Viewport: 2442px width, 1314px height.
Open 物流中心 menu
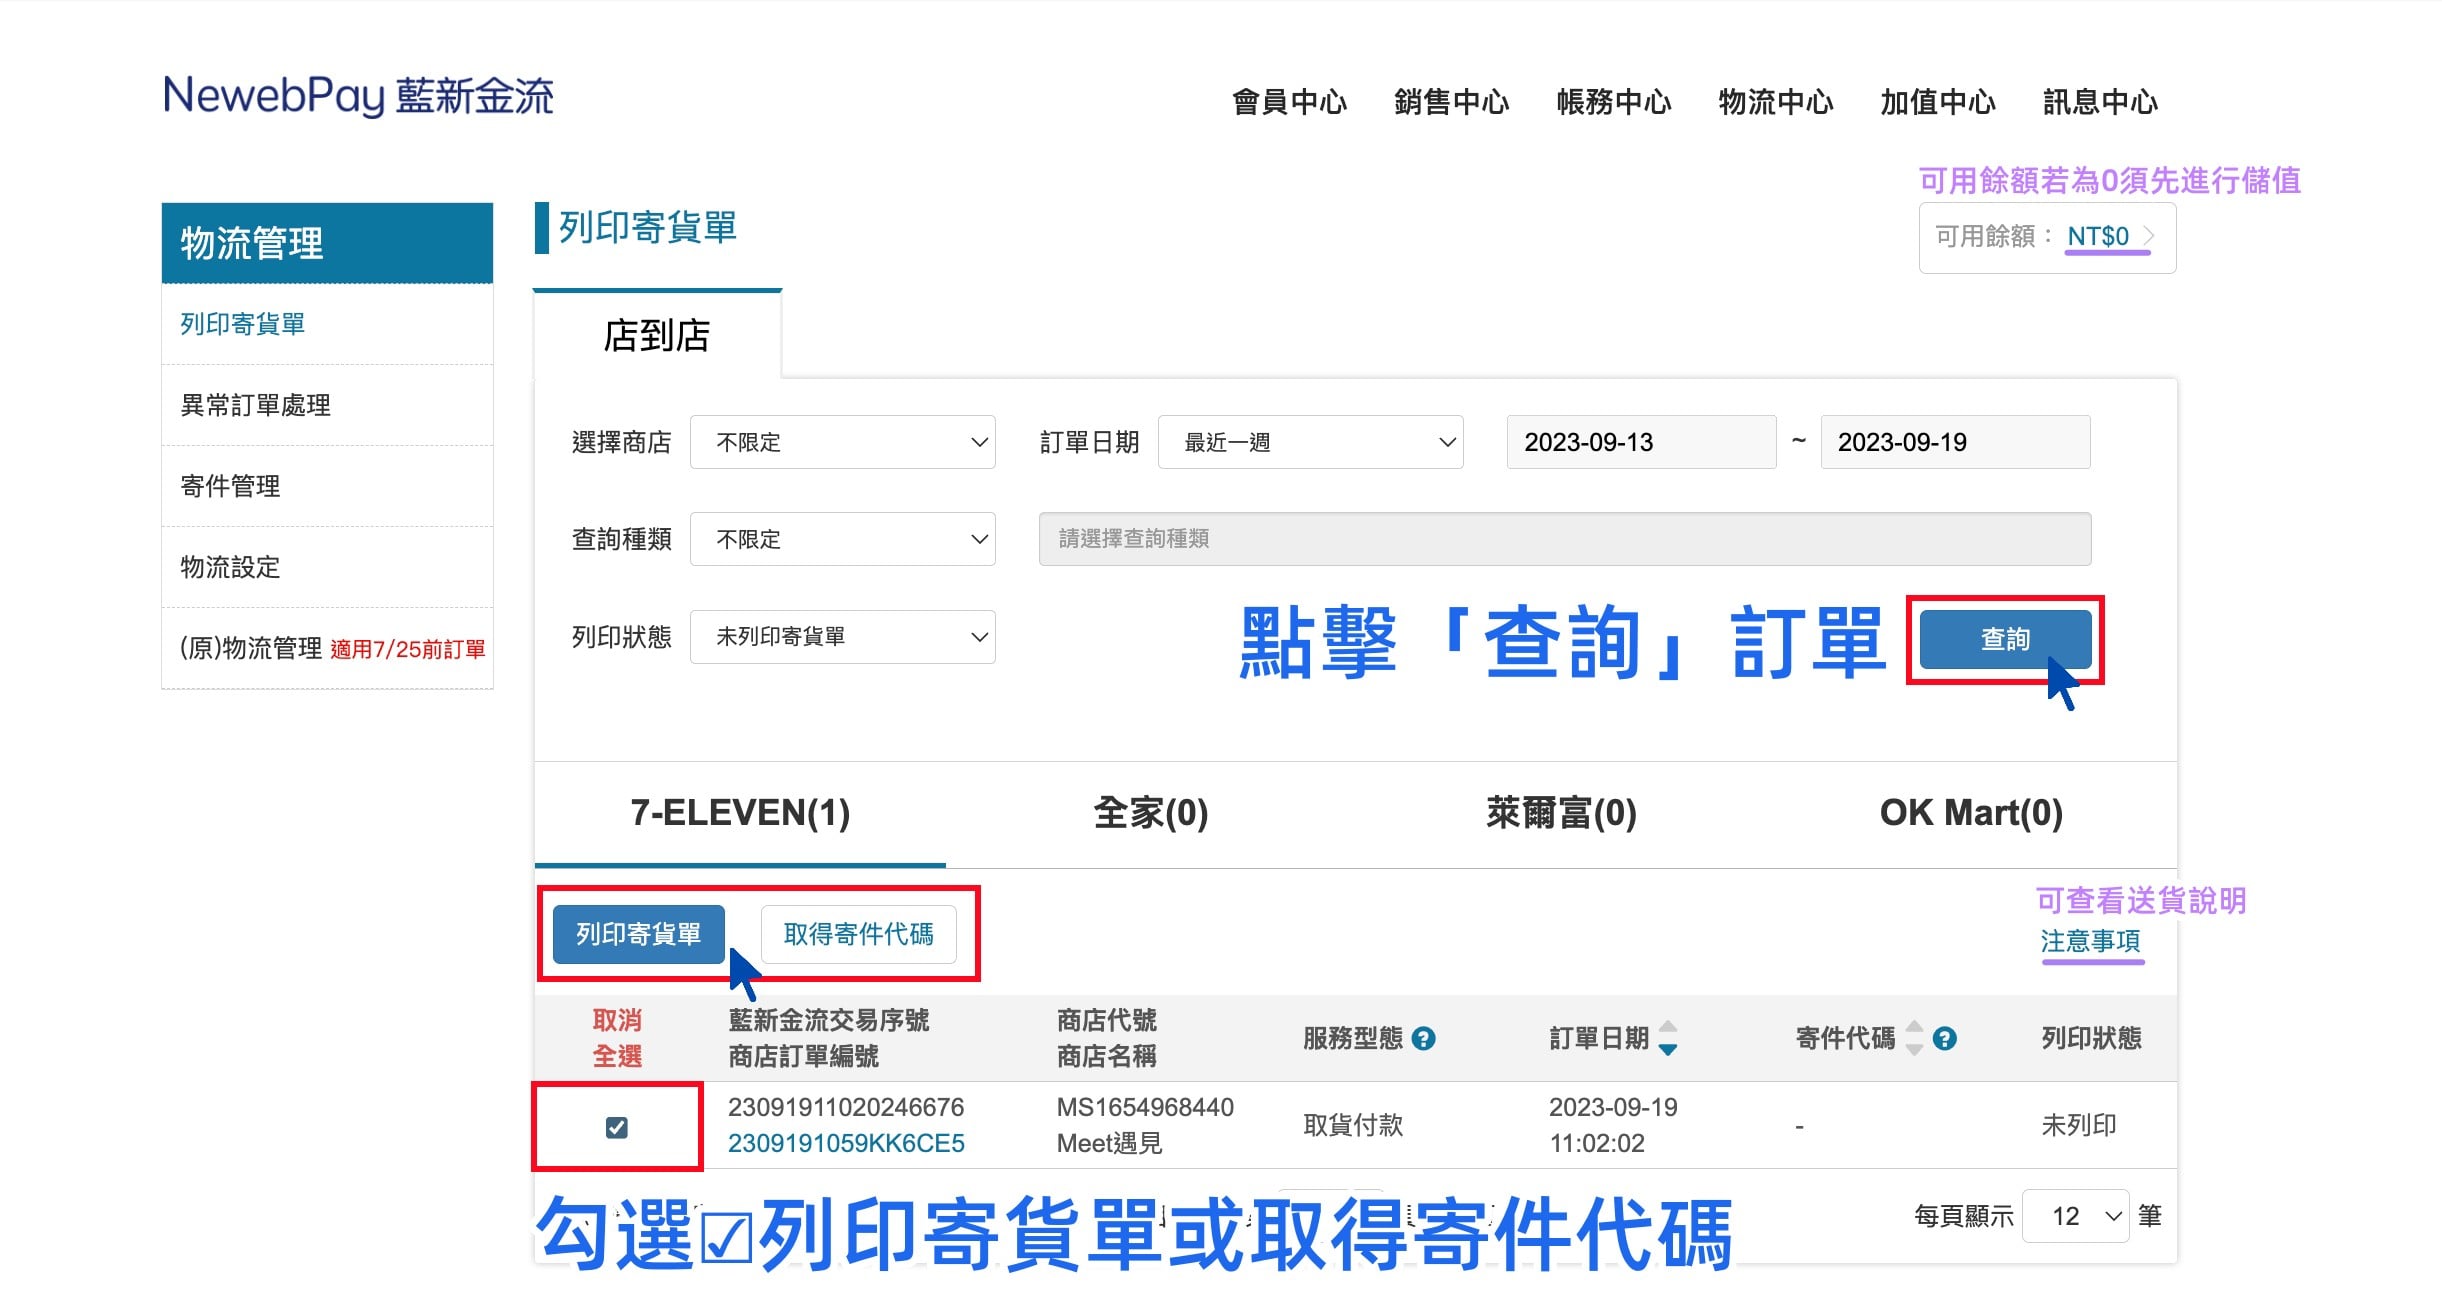pos(1776,102)
